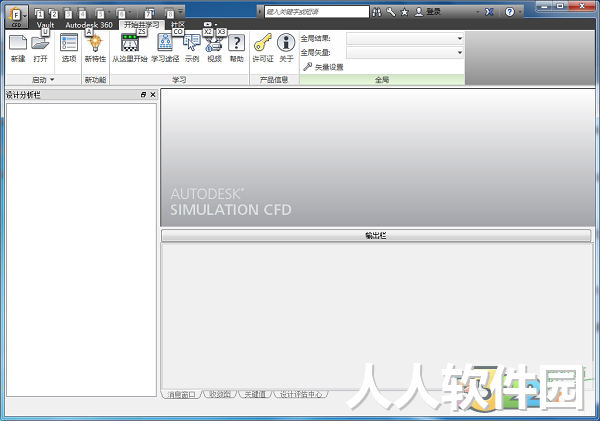
Task: Click the 关于 (About) info icon
Action: coord(286,42)
